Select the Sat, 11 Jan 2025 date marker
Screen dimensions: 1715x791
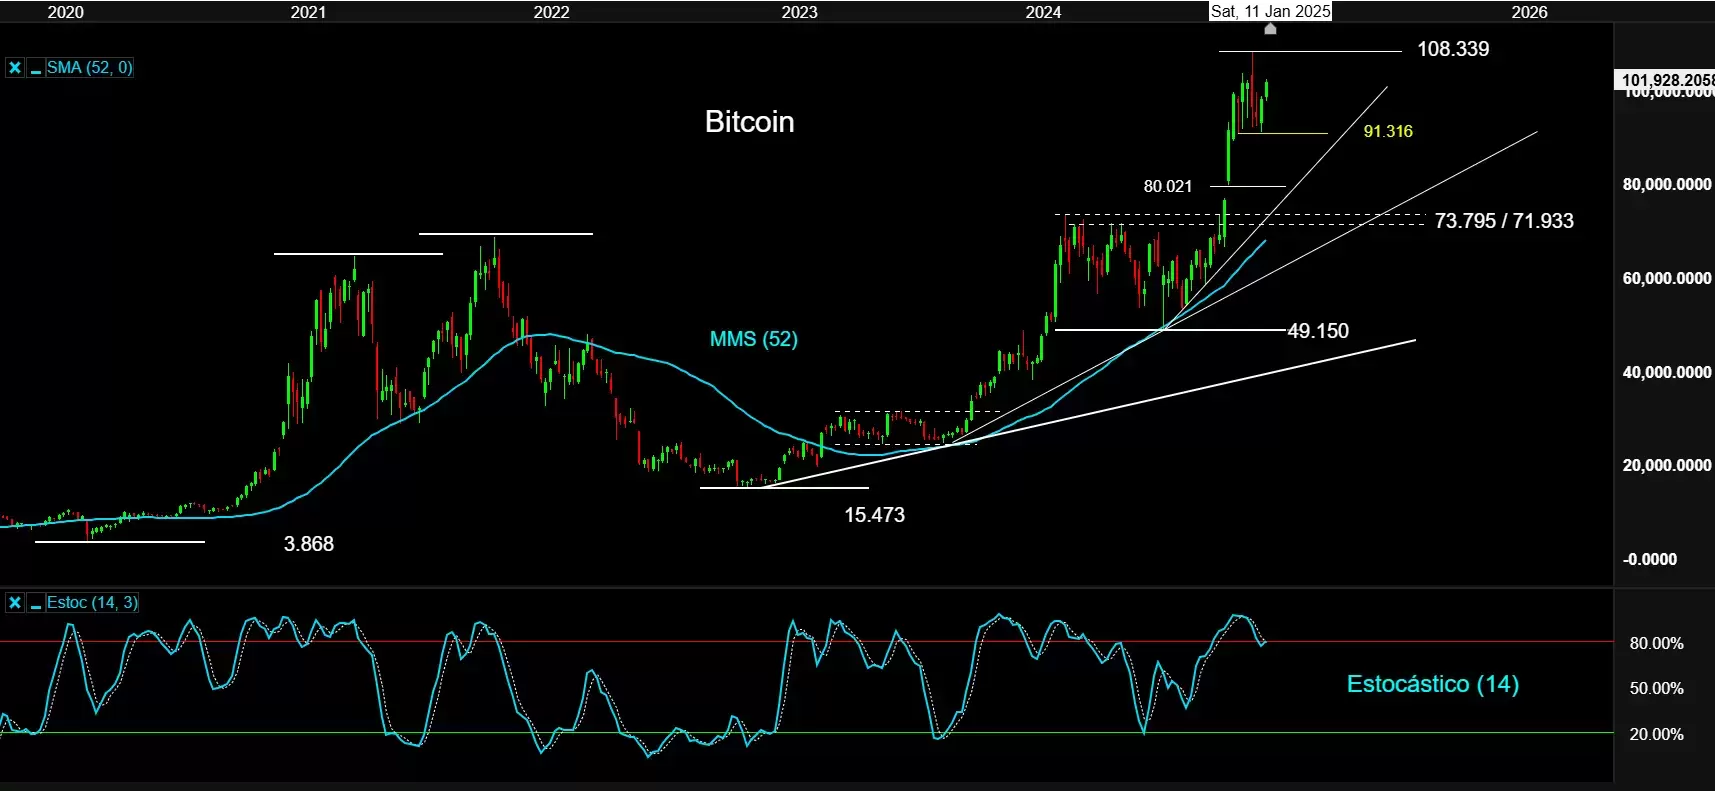(x=1270, y=11)
